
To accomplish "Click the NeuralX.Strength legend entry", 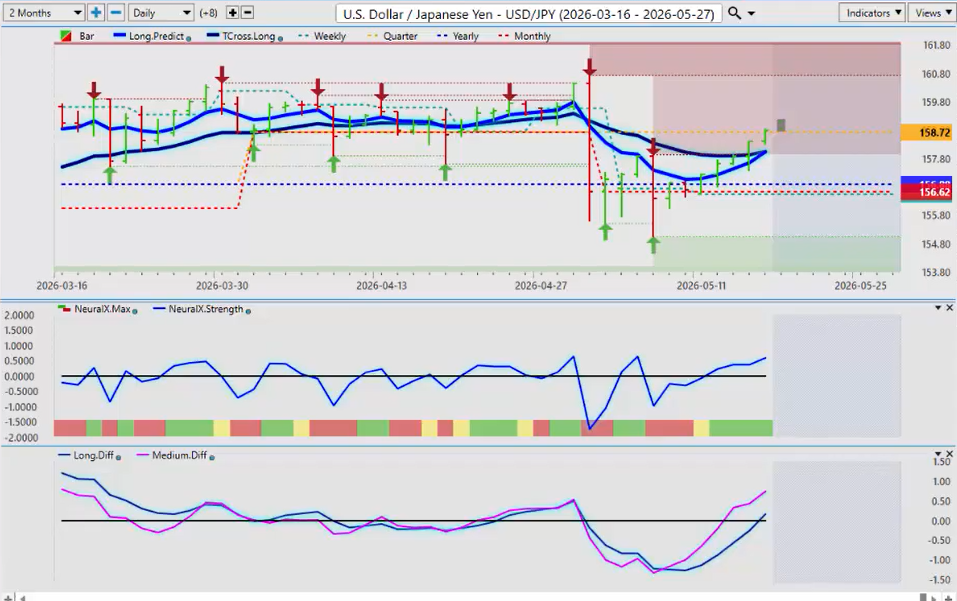I will pyautogui.click(x=206, y=309).
